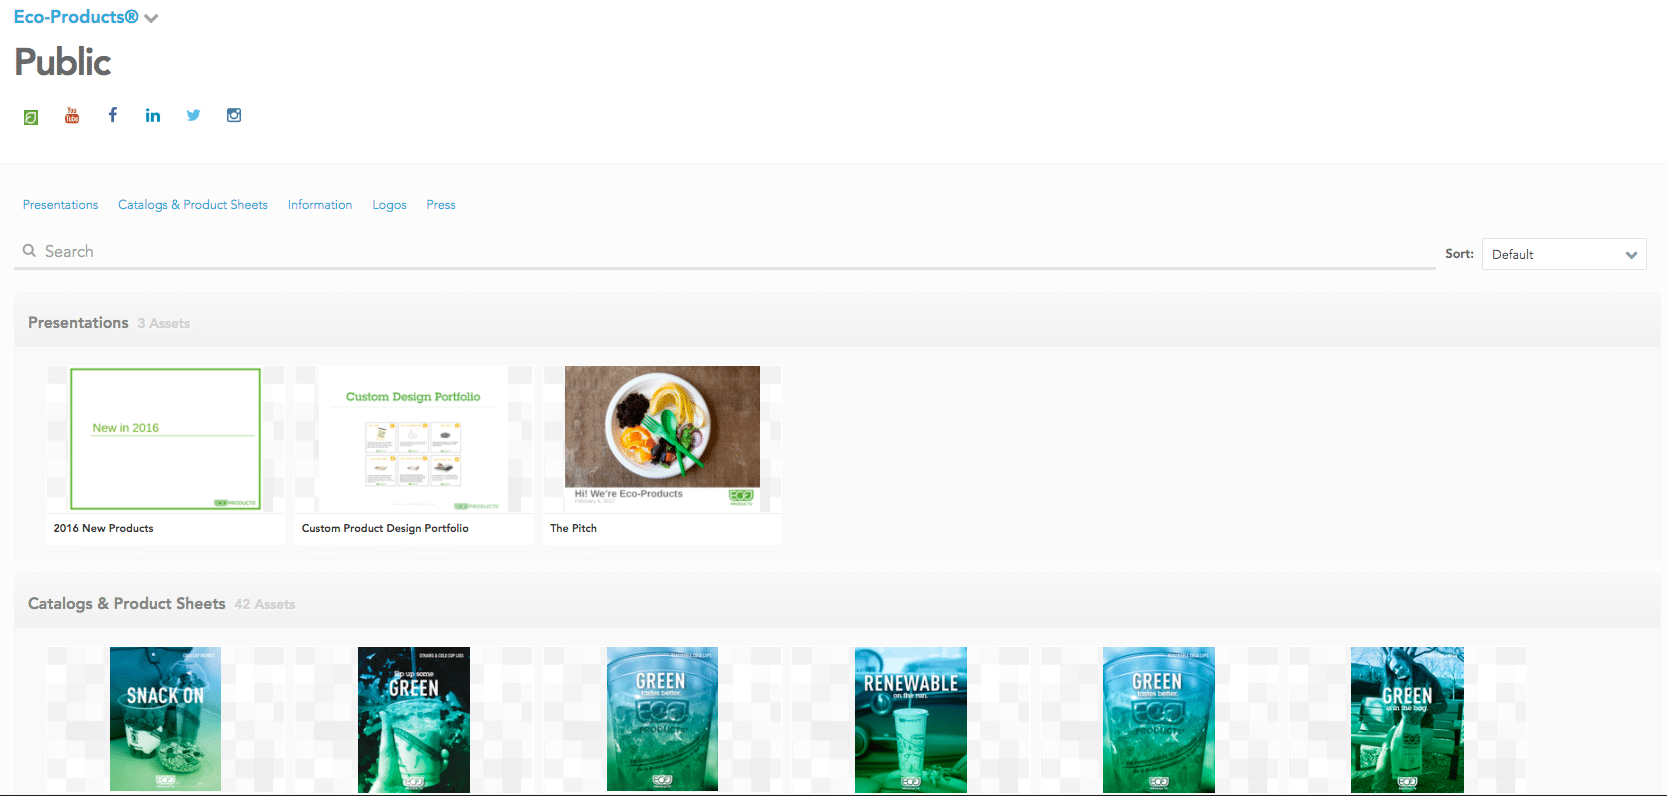Click the Catalogs & Product Sheets section heading

127,603
